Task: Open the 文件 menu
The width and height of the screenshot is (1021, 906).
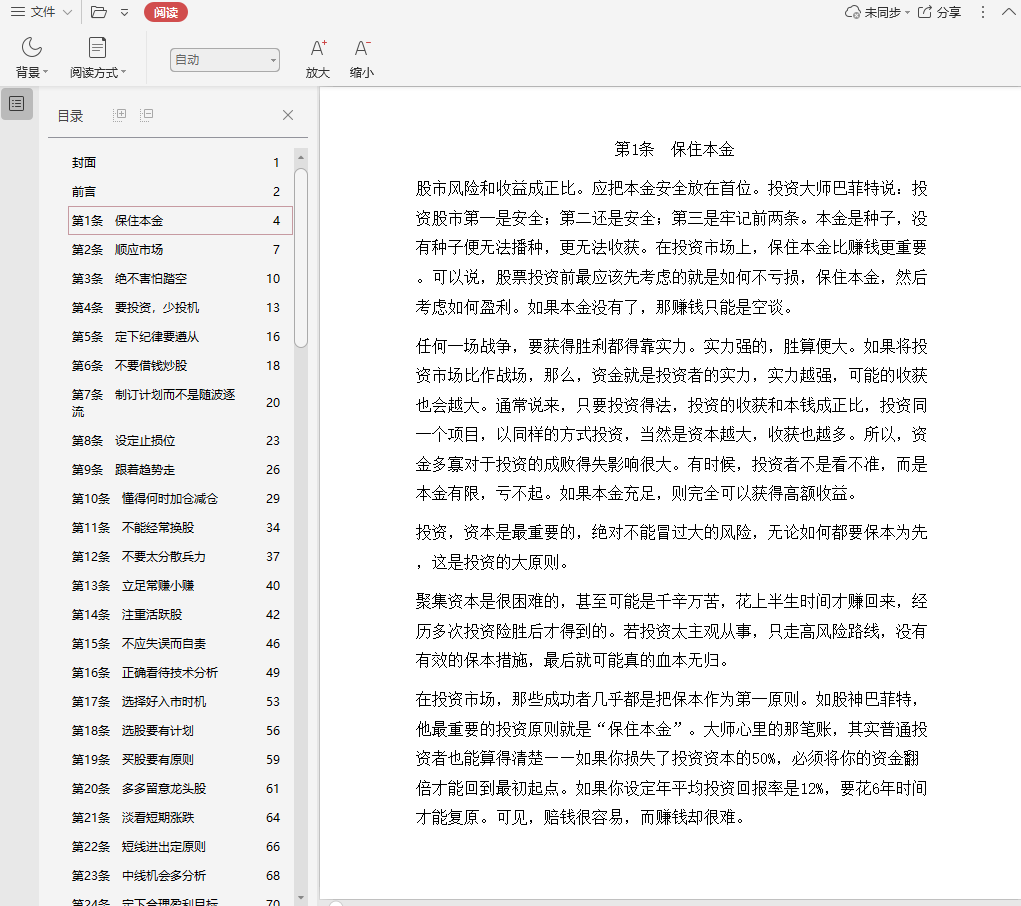Action: 40,12
